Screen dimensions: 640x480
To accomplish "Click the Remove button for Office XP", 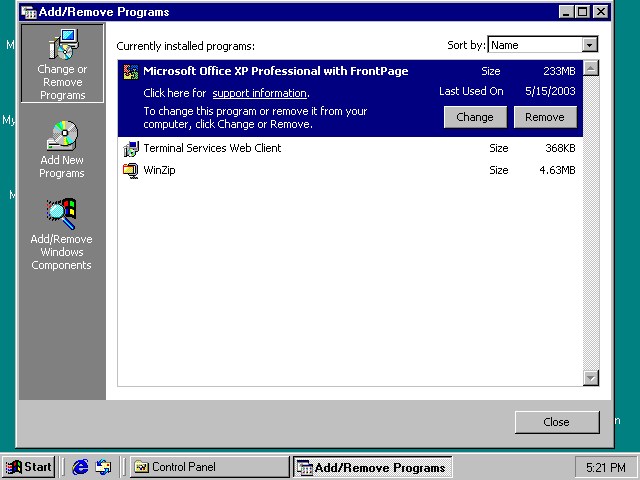I will pyautogui.click(x=545, y=117).
